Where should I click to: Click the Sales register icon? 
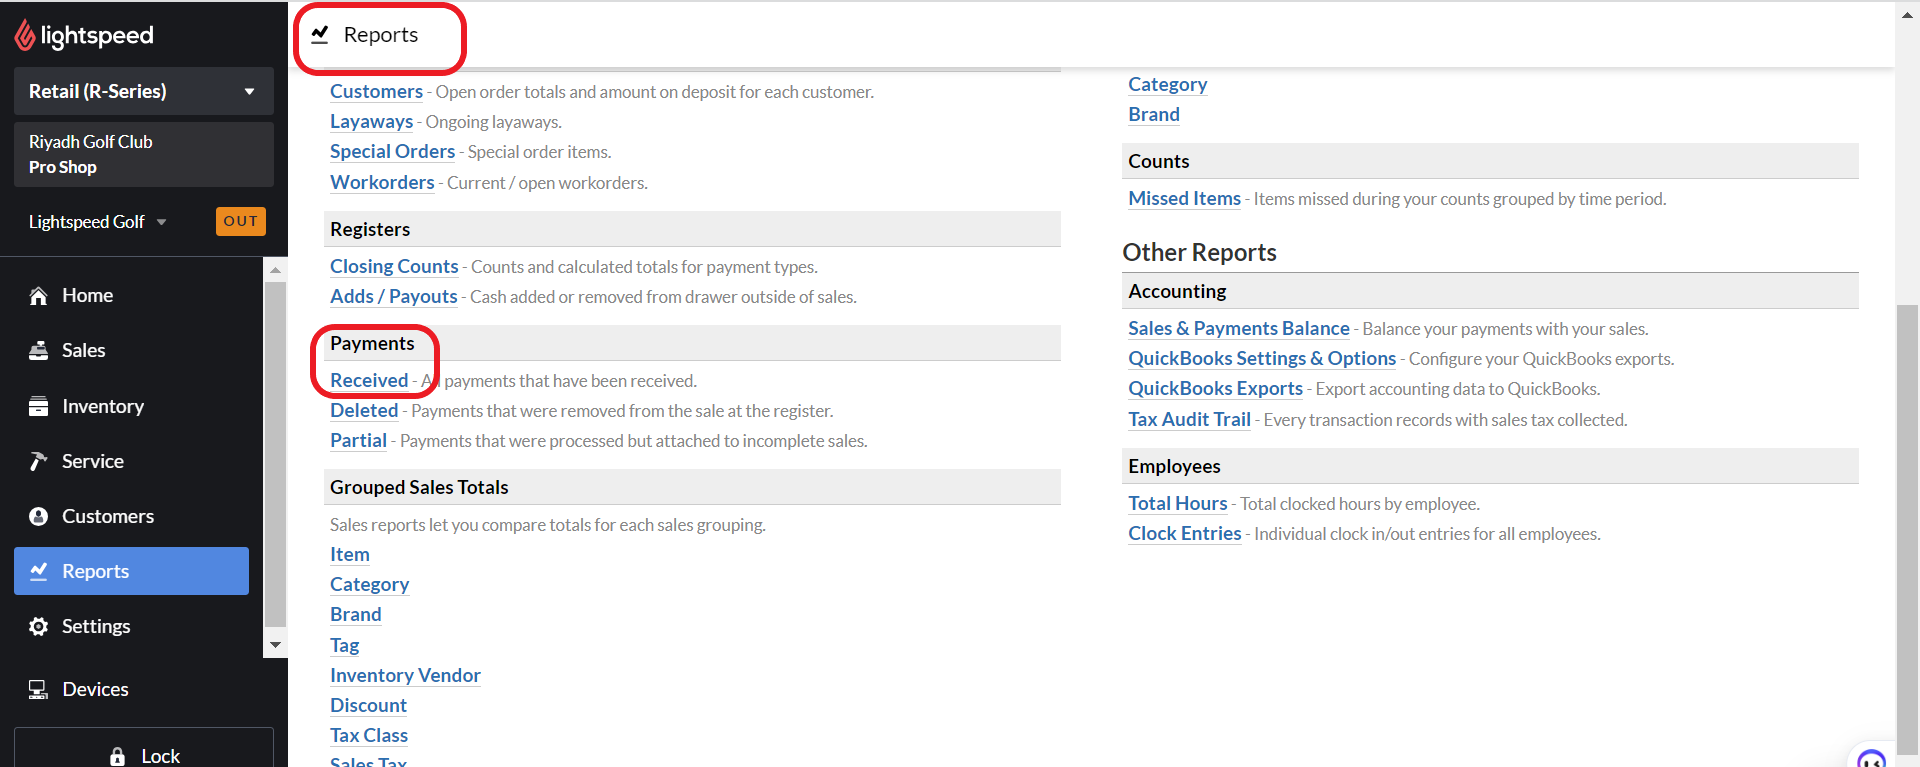tap(39, 351)
